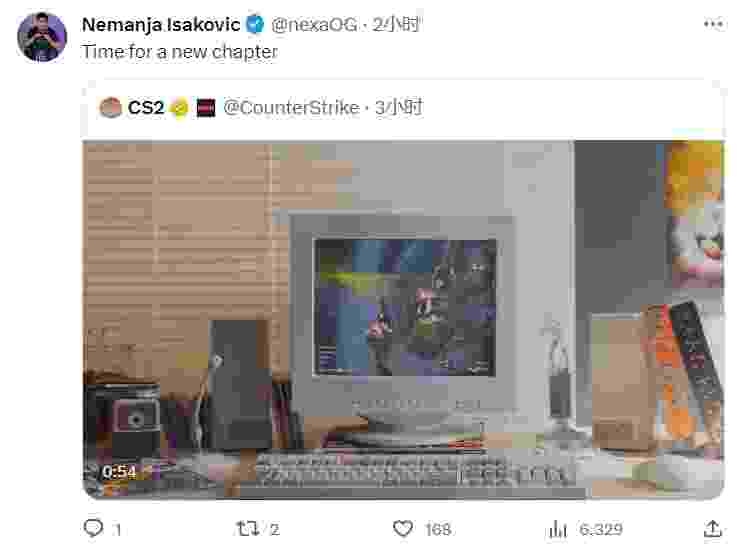741x550 pixels.
Task: Click the 3小时 timestamp of quoted post
Action: (x=399, y=107)
